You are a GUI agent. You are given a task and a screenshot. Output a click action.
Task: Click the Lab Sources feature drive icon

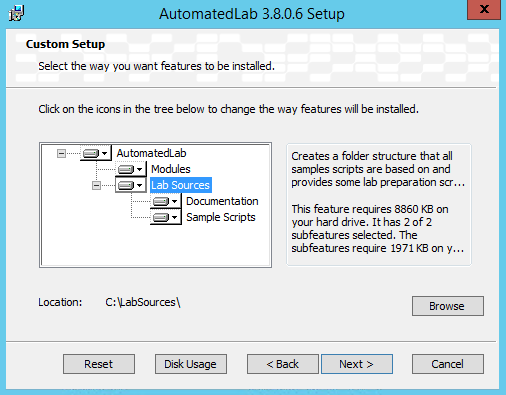point(126,185)
